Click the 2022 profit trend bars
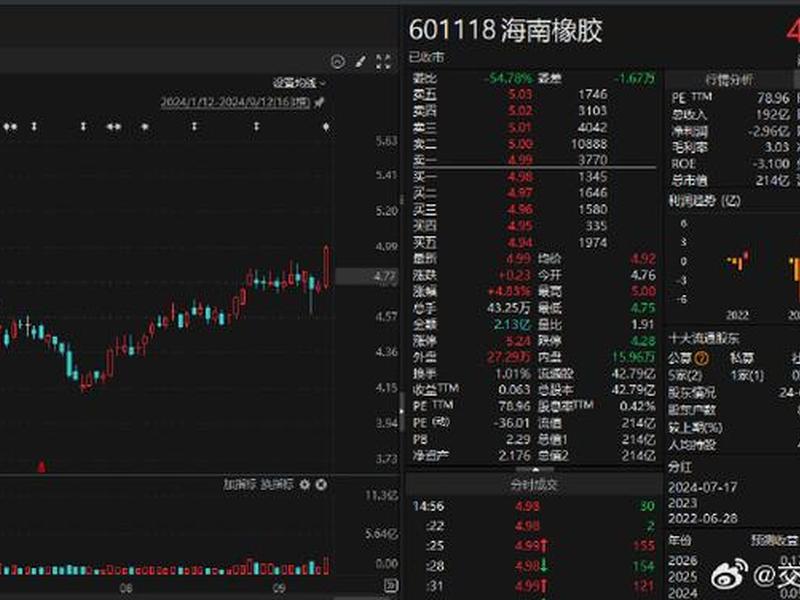 tap(738, 261)
